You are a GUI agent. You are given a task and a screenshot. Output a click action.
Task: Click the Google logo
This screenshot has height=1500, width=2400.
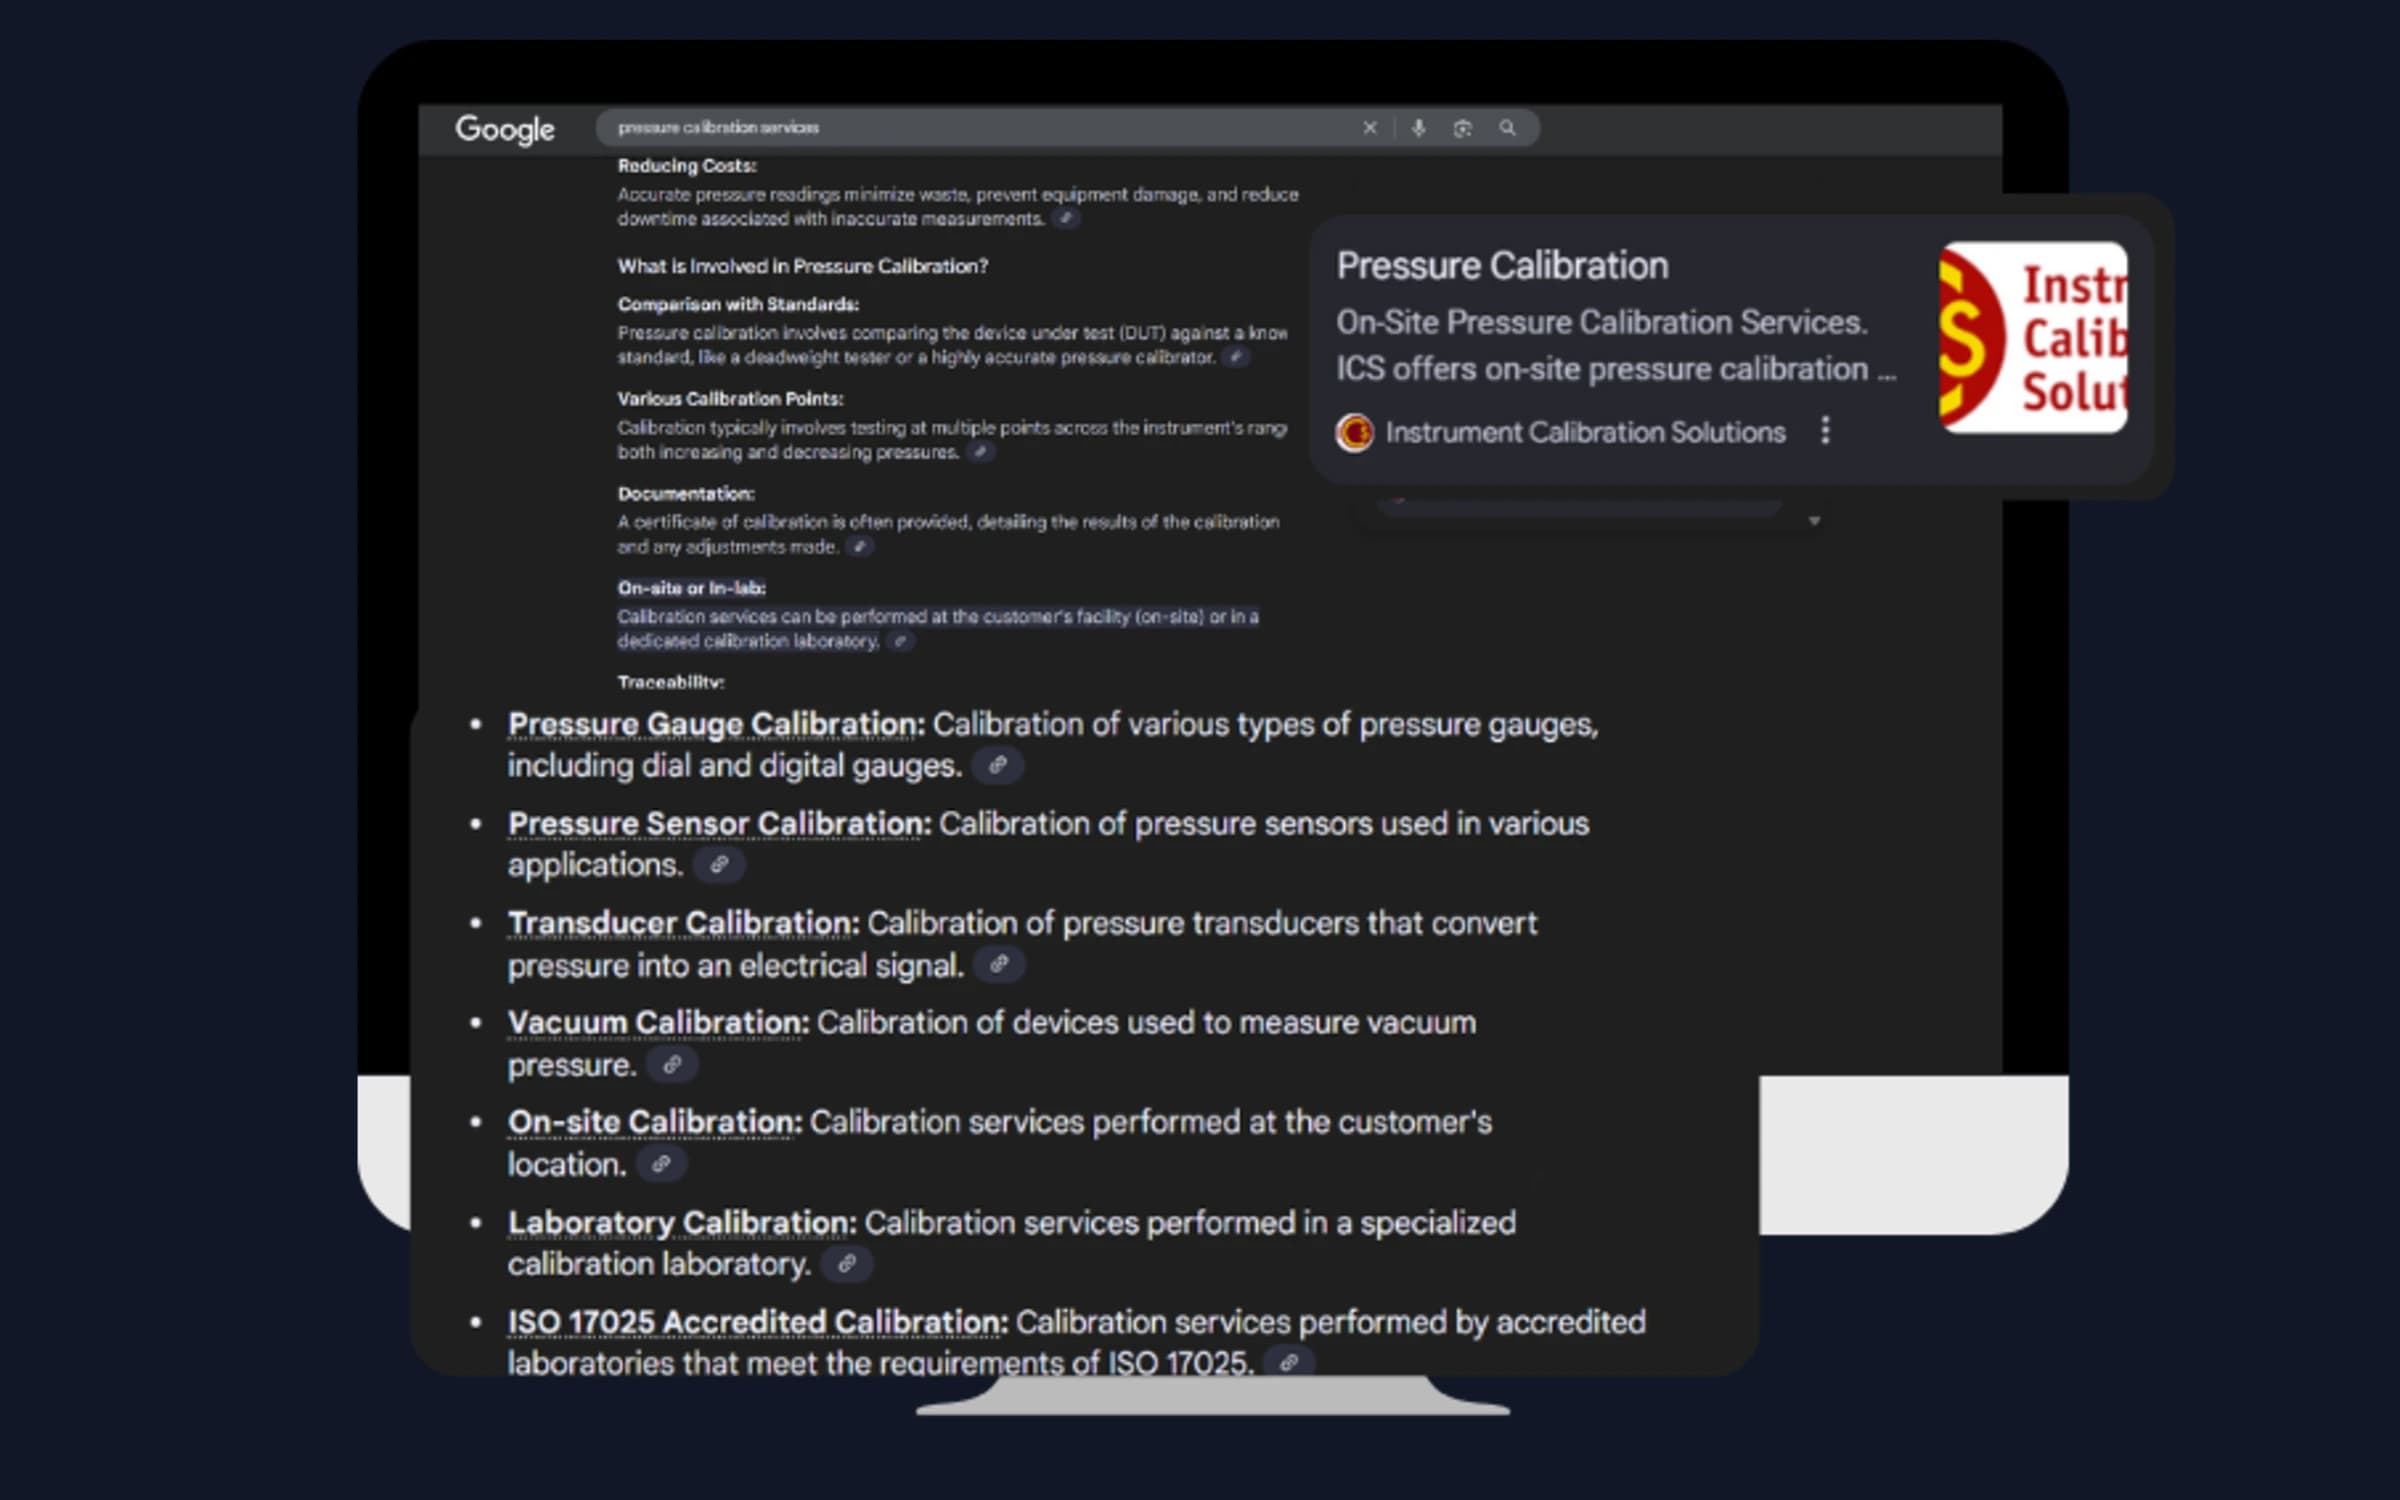pos(504,129)
